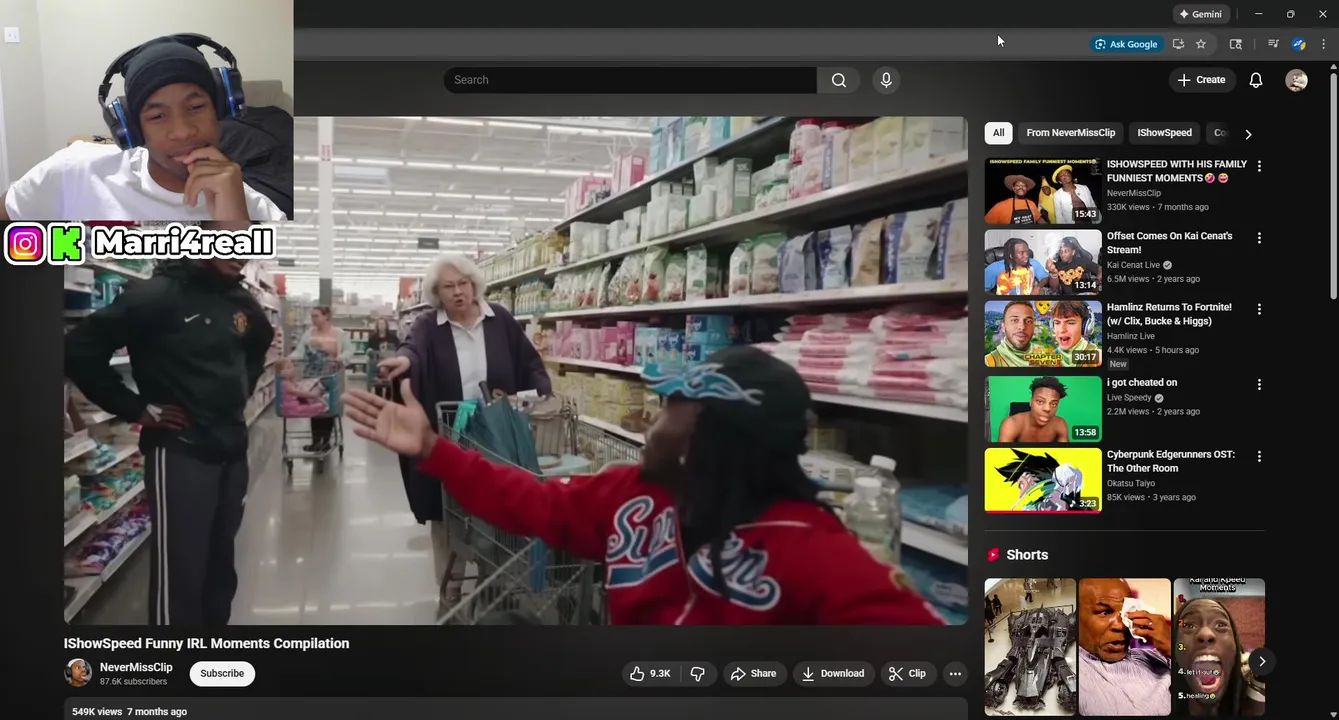Click the 'IShowSpeed Funny IRL Moments Compilation' title
This screenshot has width=1339, height=720.
tap(207, 643)
